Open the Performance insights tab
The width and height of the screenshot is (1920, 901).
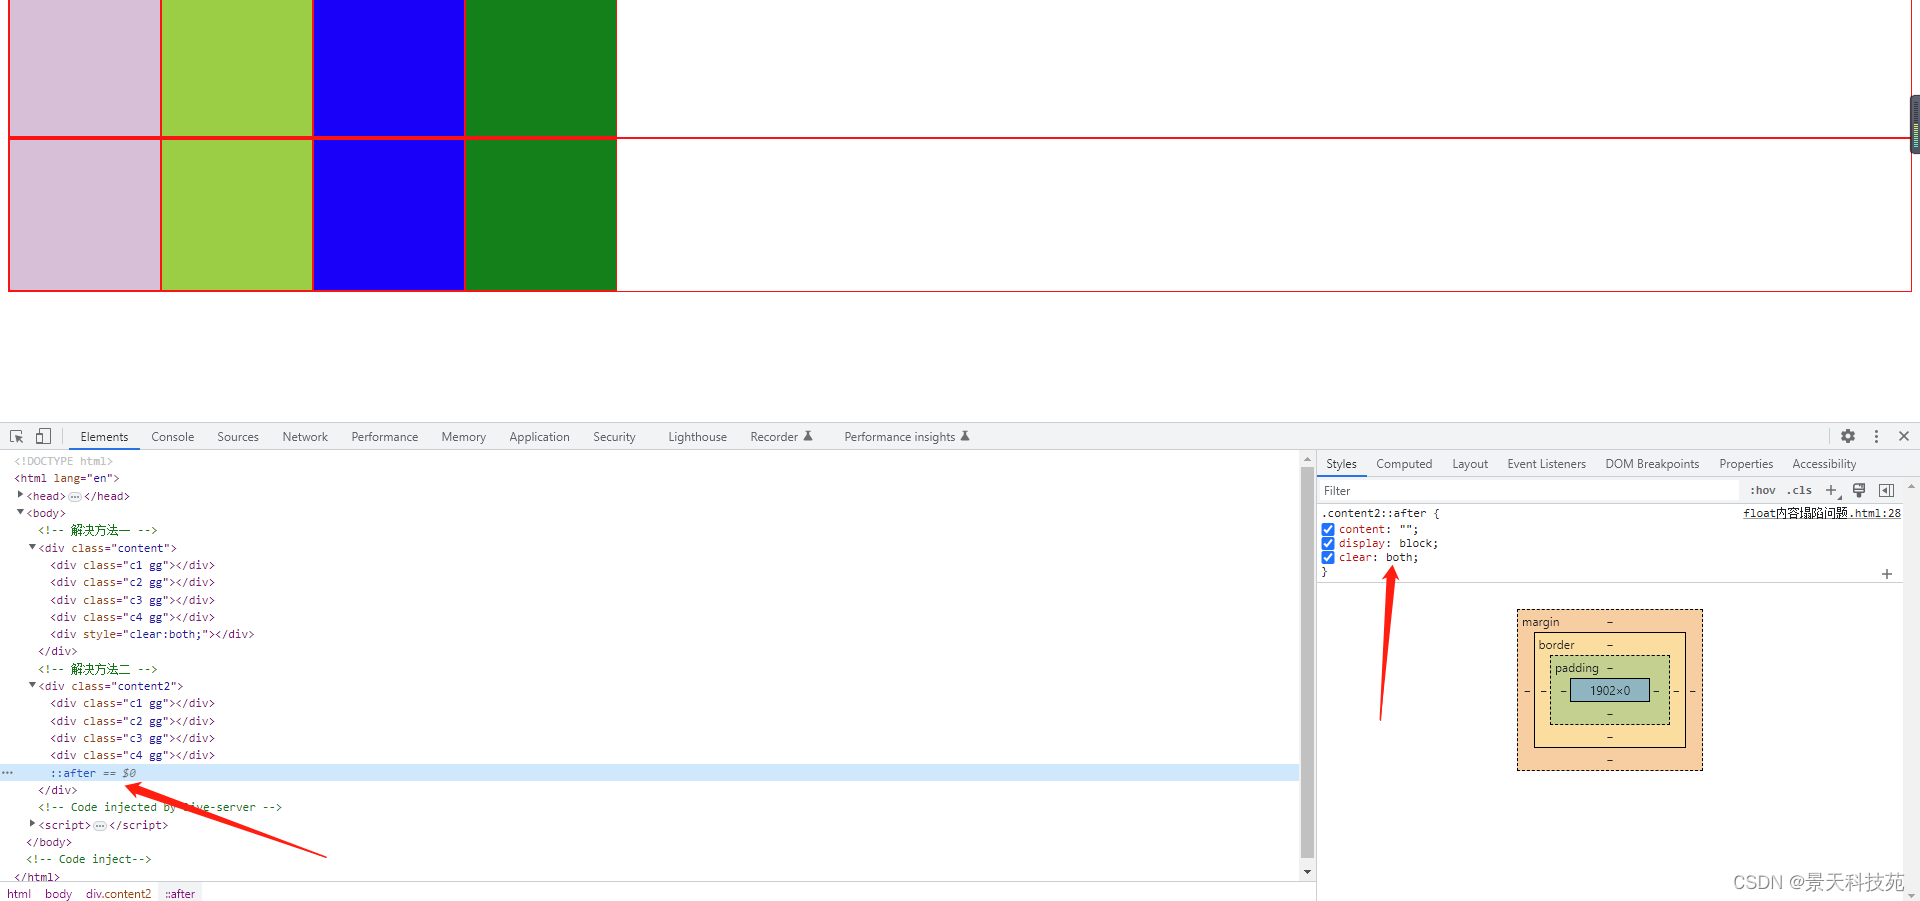point(906,437)
